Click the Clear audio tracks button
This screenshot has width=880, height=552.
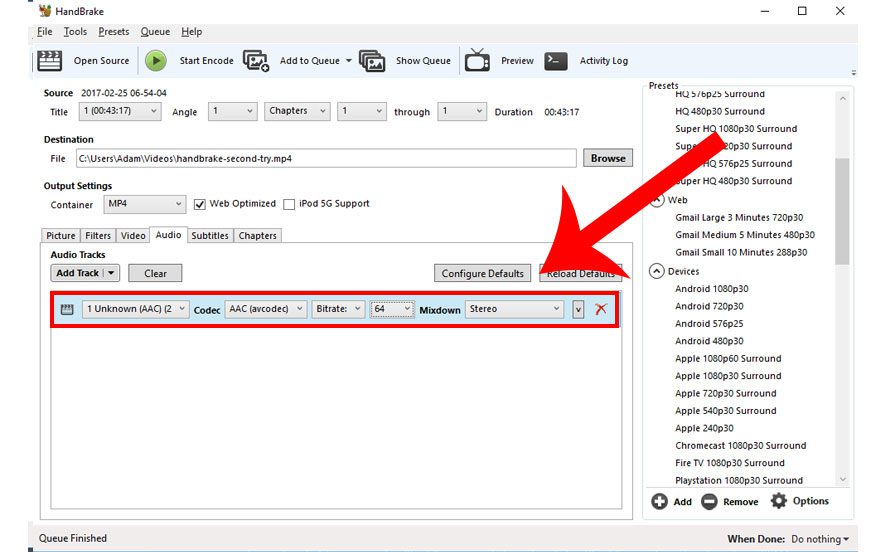point(155,273)
